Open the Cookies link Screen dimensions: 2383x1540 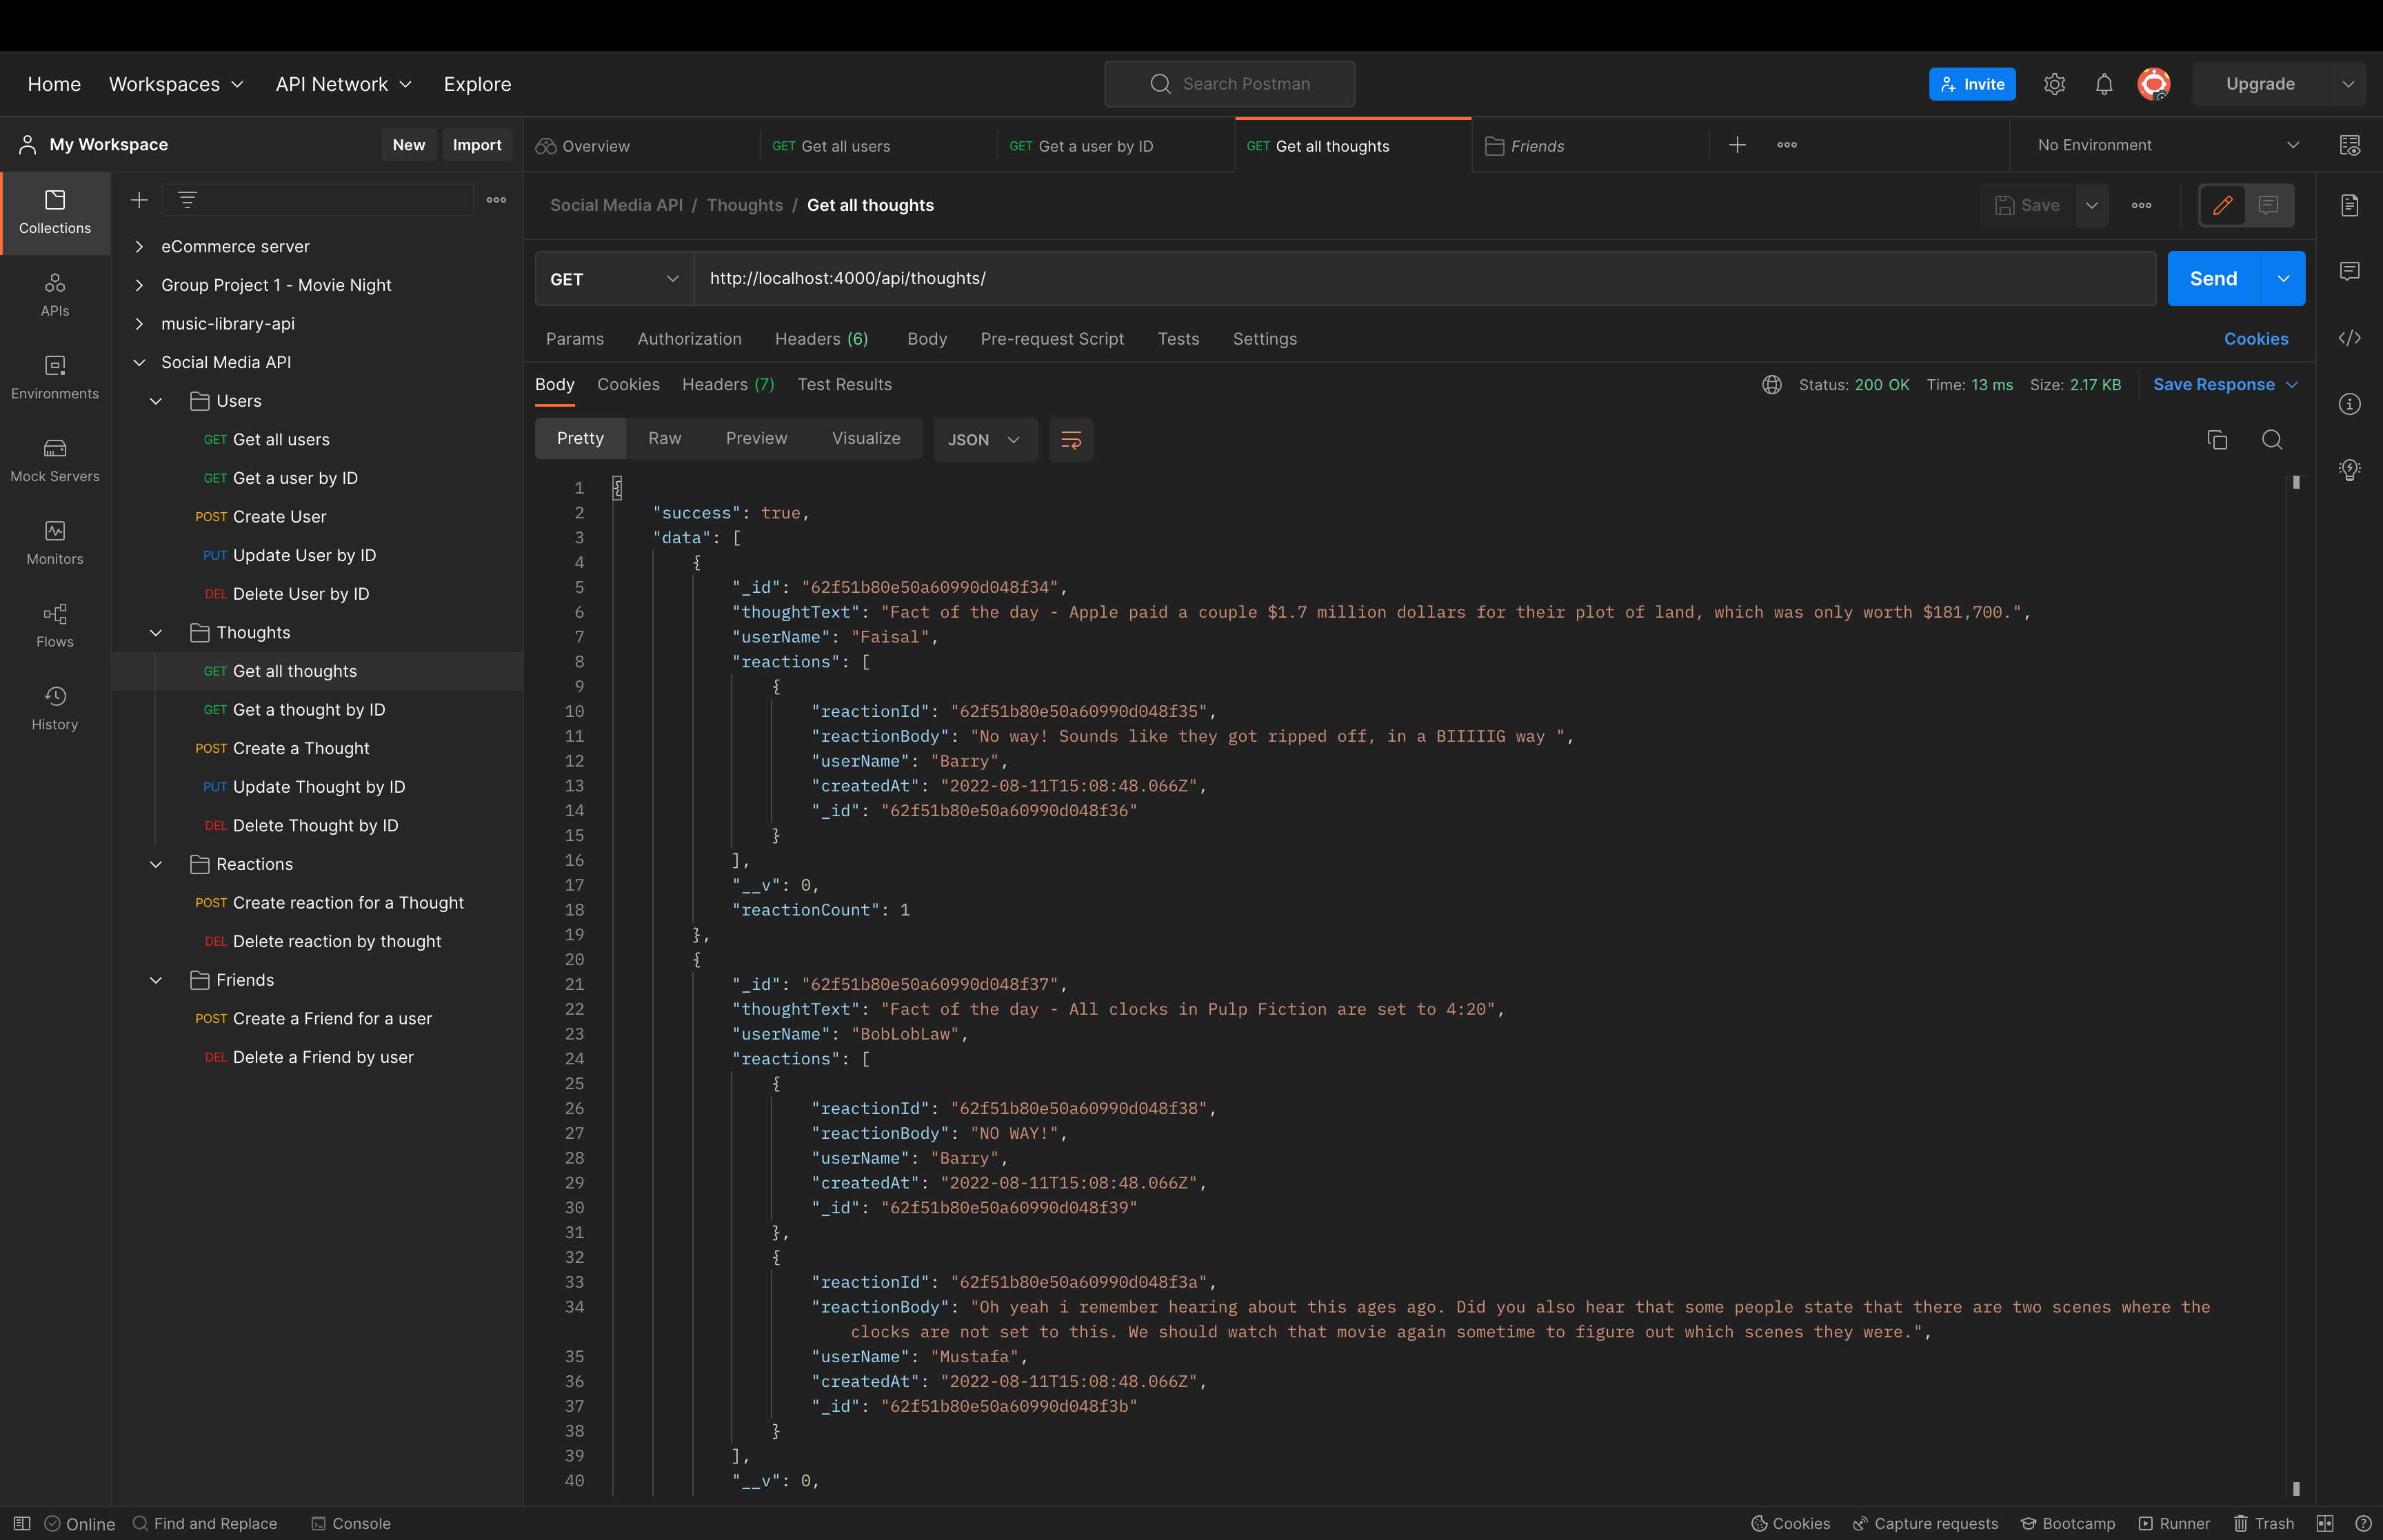pos(2255,339)
